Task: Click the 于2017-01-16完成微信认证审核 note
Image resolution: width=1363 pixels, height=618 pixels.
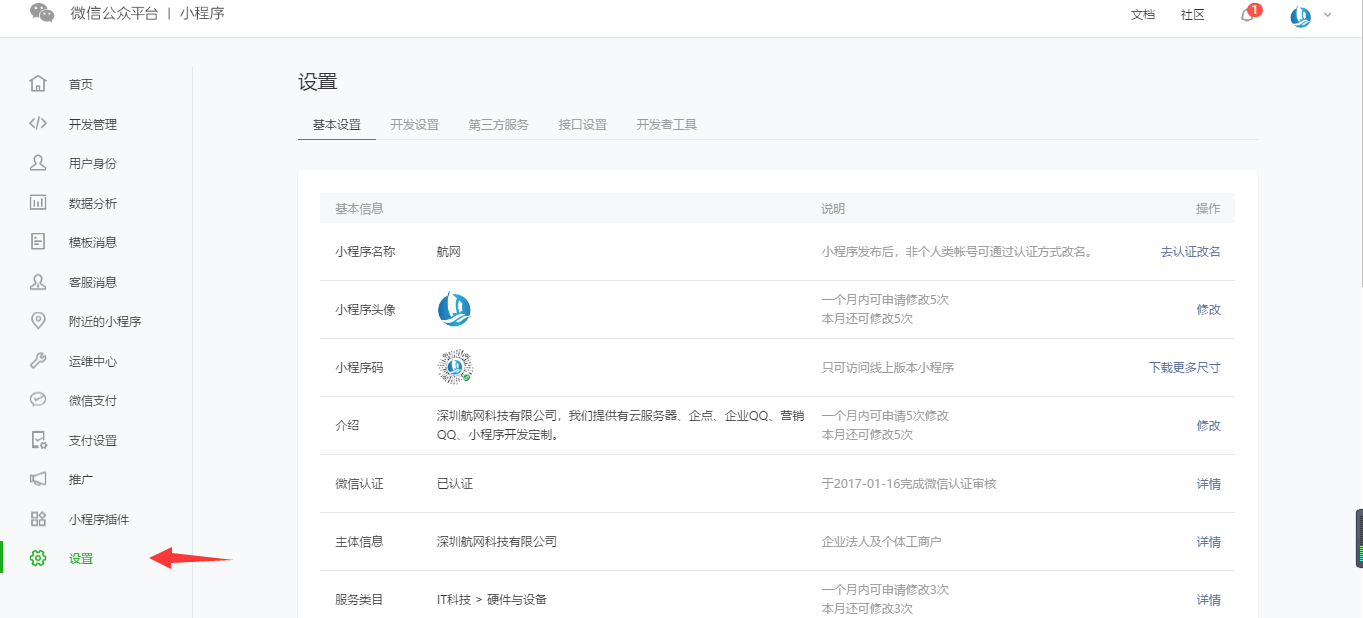Action: click(909, 484)
